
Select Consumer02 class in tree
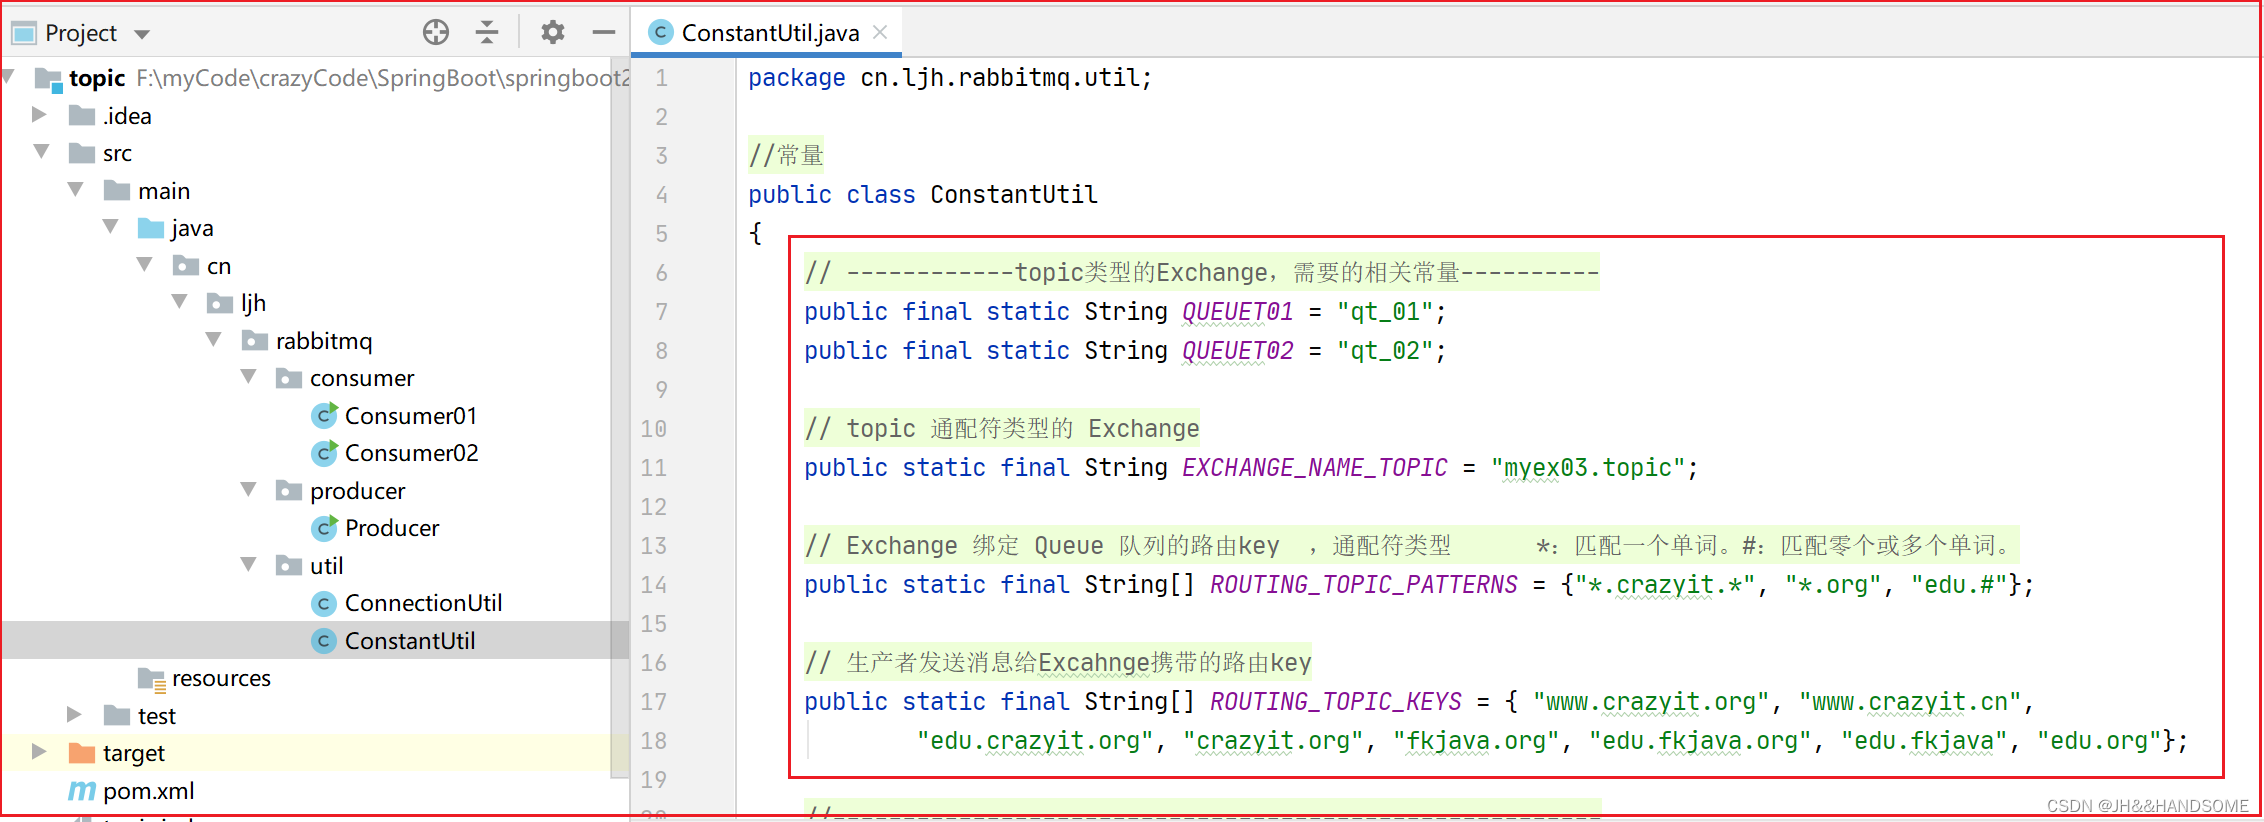pos(411,453)
